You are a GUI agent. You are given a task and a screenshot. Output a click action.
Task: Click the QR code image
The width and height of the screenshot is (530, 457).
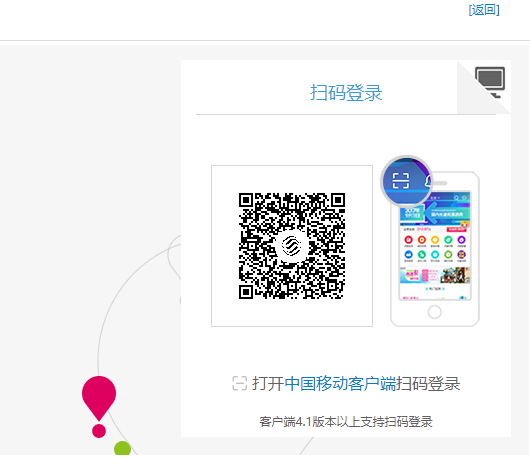(x=292, y=246)
